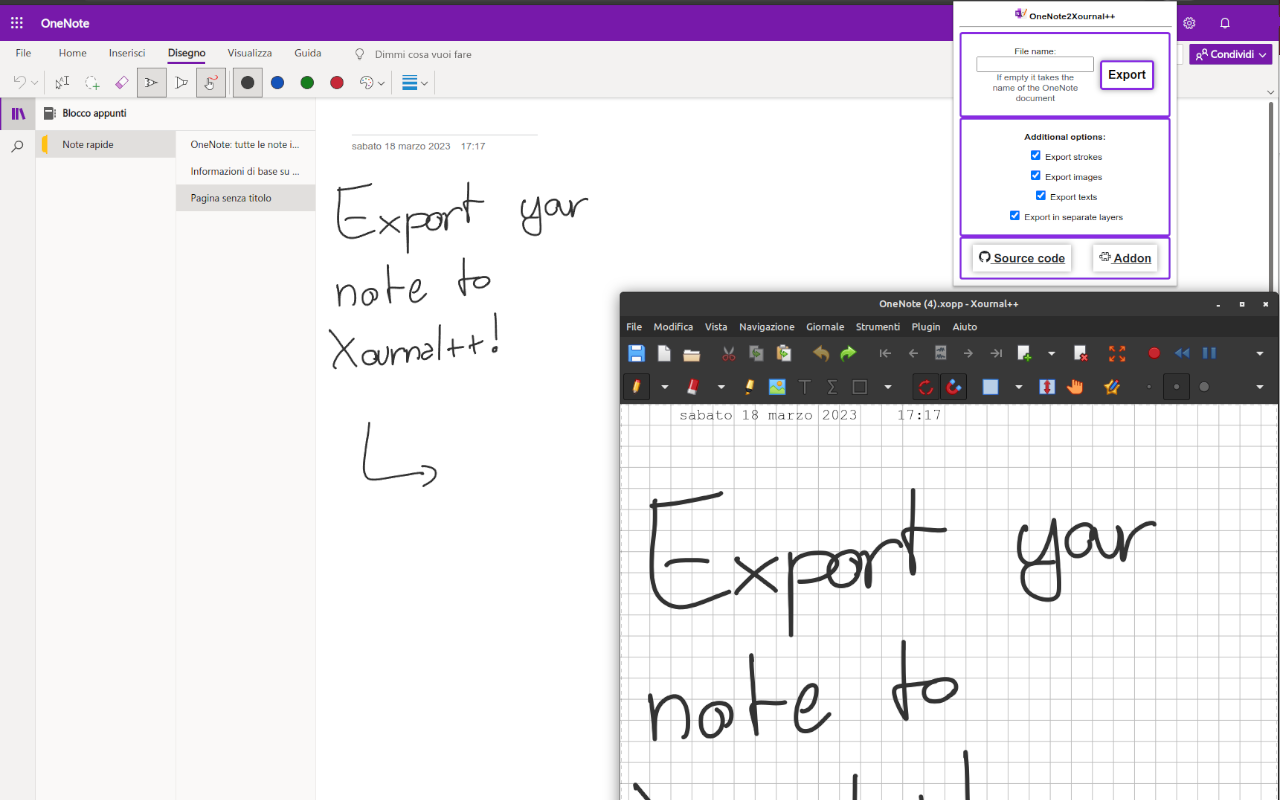Select the blue pen color in OneNote
The image size is (1280, 800).
pyautogui.click(x=277, y=83)
